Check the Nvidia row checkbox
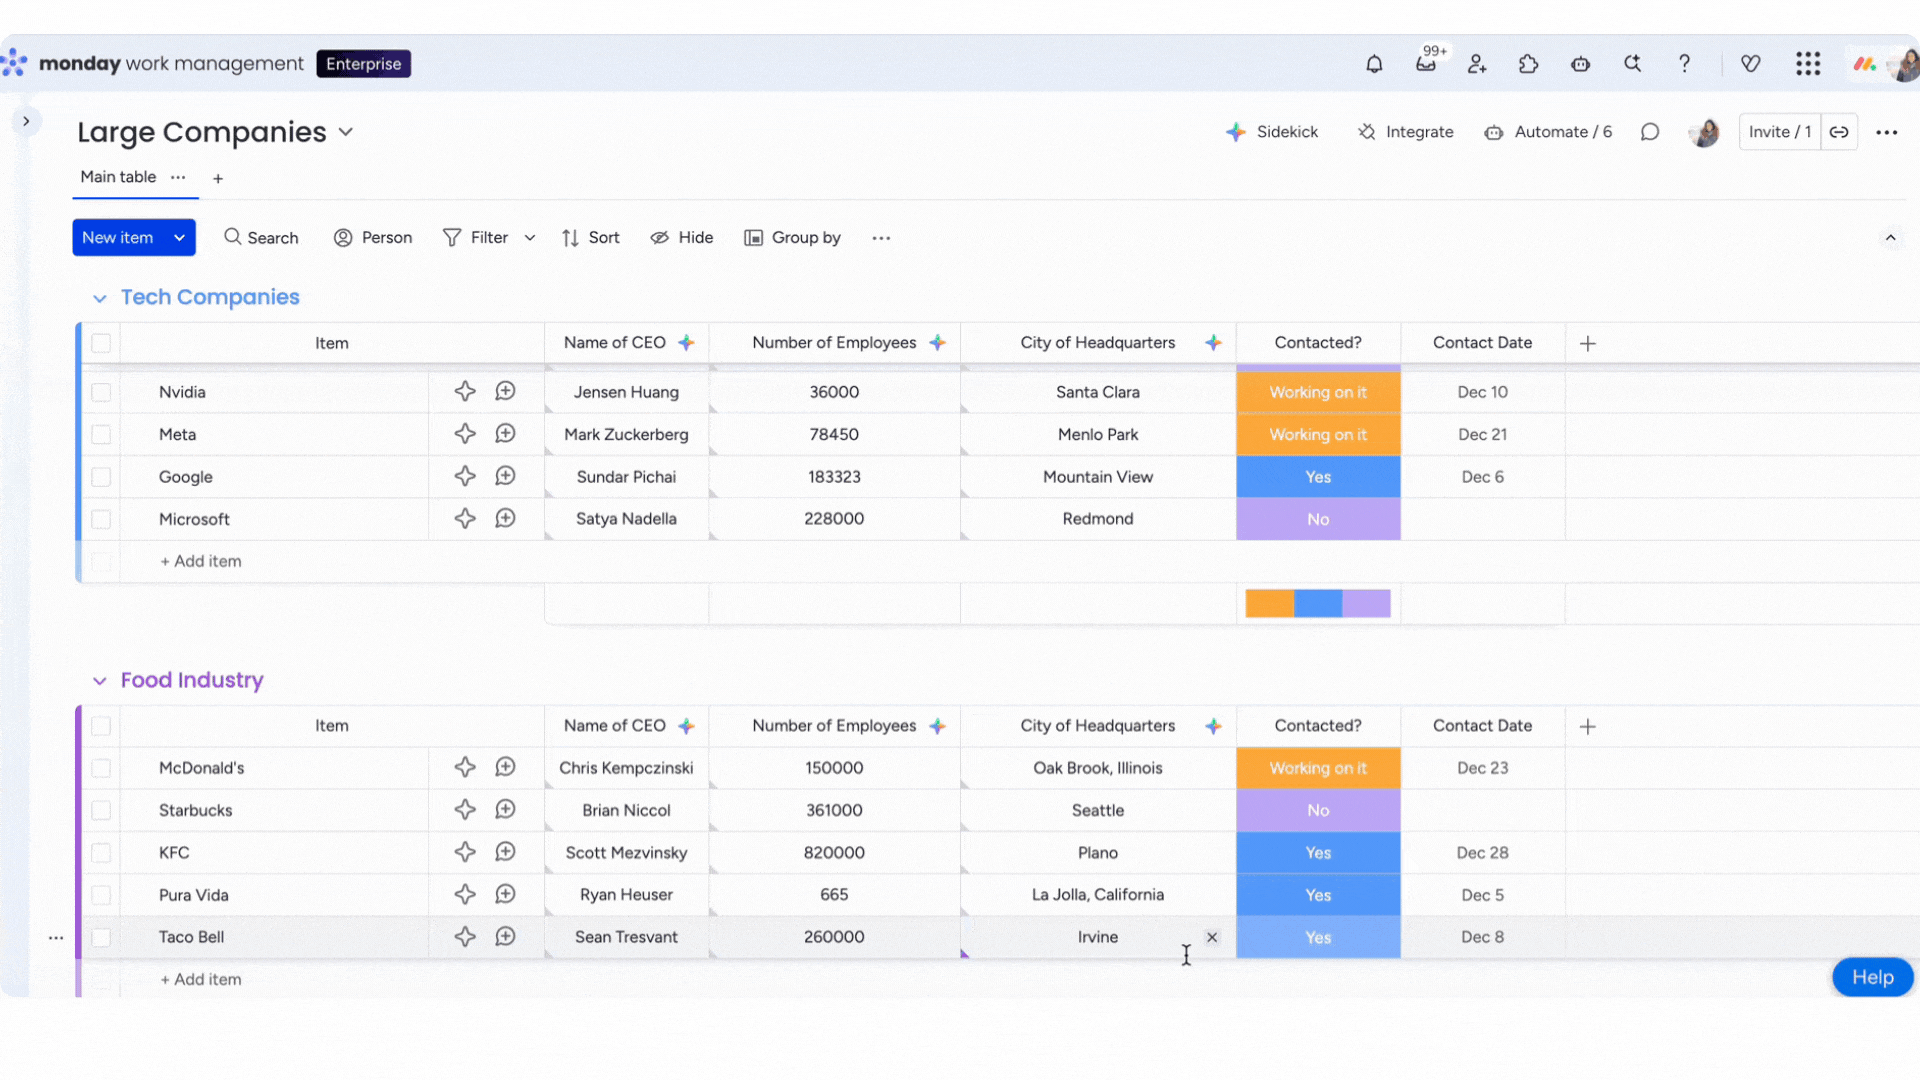This screenshot has height=1080, width=1920. pos(101,392)
